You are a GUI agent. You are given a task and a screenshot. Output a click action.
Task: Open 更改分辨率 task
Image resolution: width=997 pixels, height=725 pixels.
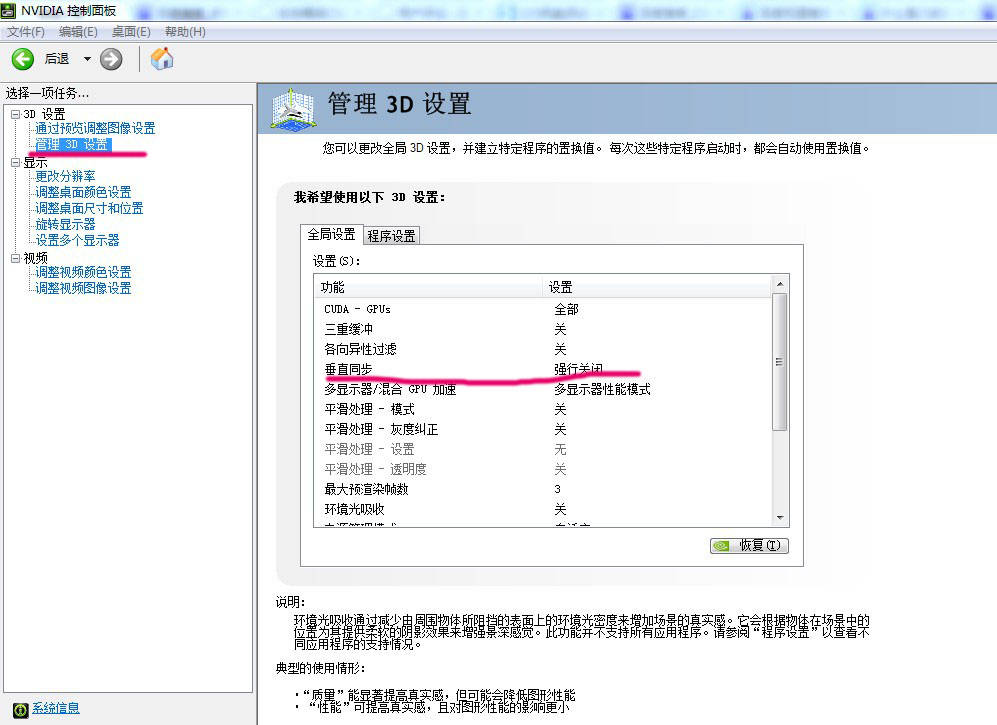point(65,176)
